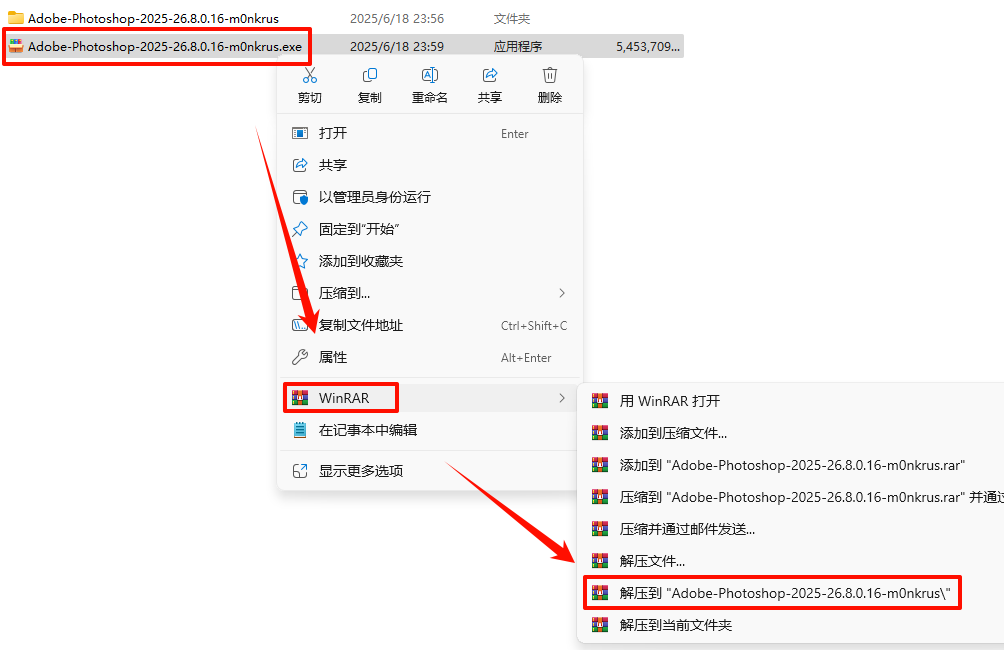Open 显示更多选项 menu entry
1004x650 pixels.
pos(430,471)
